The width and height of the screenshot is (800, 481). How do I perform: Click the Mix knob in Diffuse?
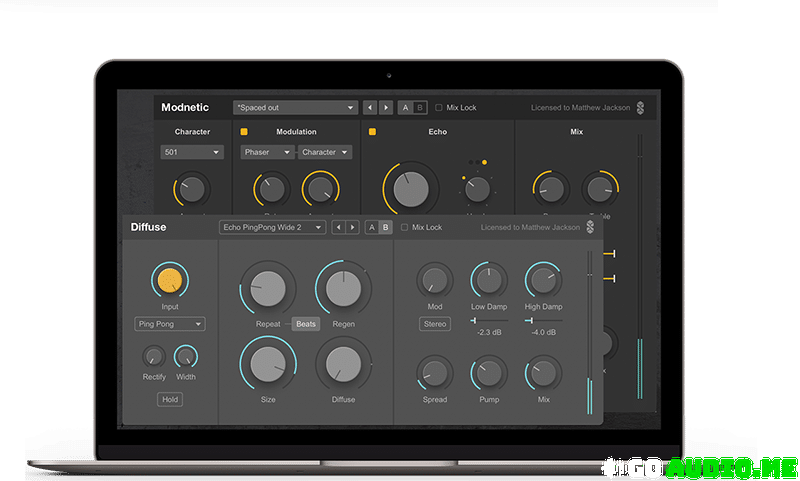click(544, 373)
